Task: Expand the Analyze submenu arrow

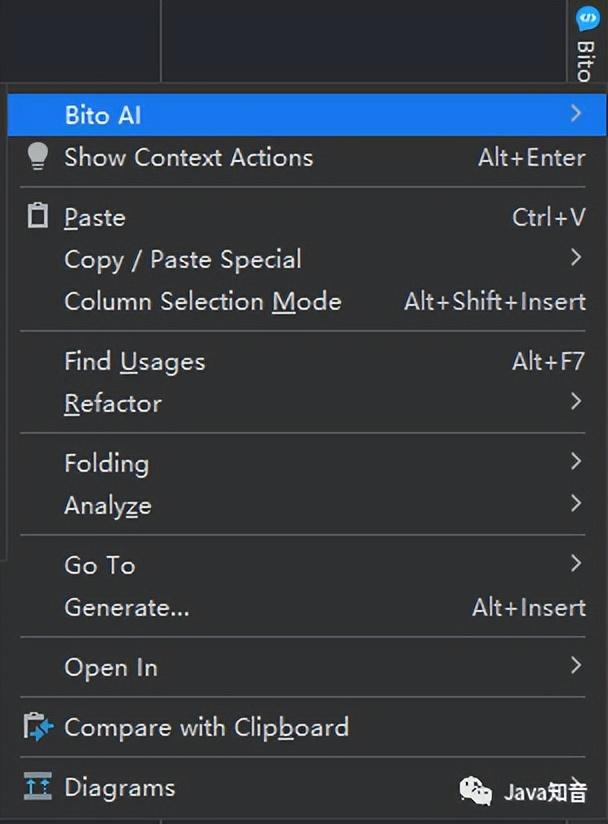Action: (x=575, y=504)
